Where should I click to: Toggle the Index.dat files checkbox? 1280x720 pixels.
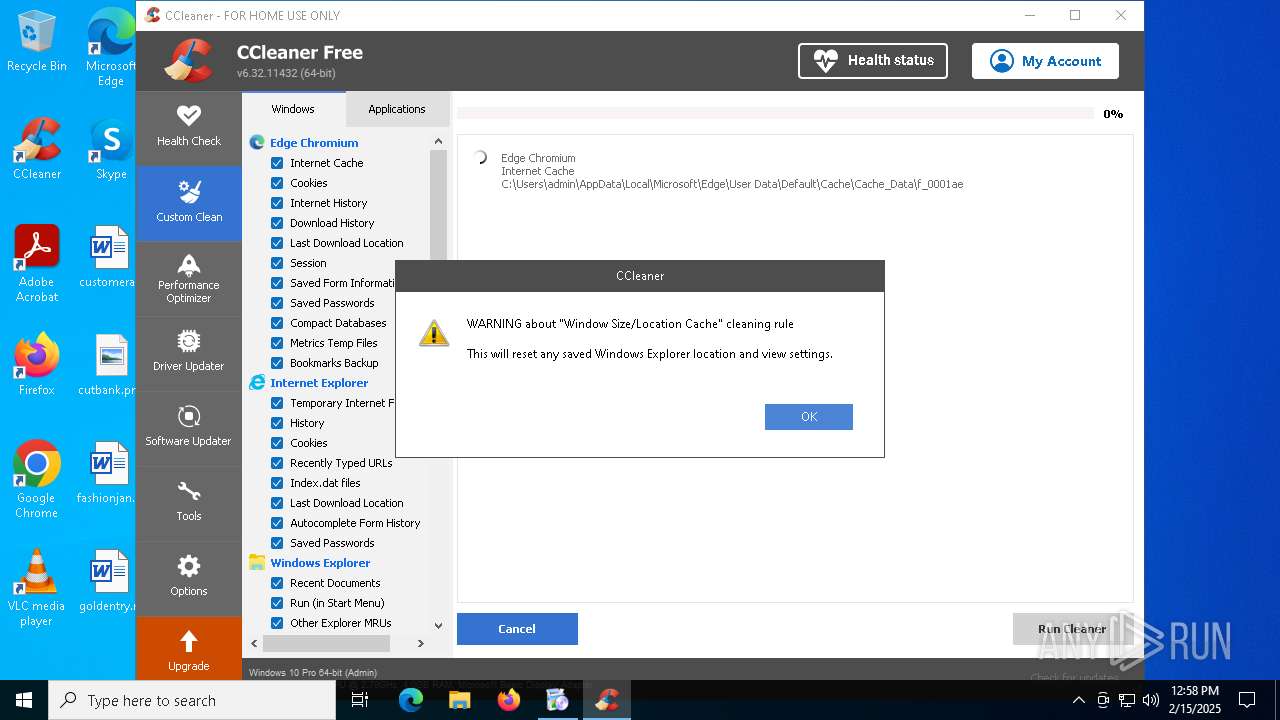(x=277, y=483)
